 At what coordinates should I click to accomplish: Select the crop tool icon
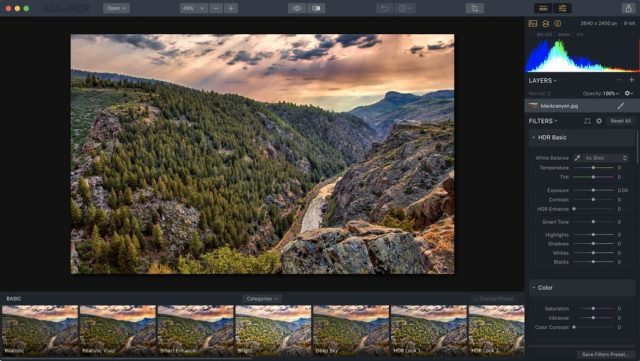click(475, 8)
